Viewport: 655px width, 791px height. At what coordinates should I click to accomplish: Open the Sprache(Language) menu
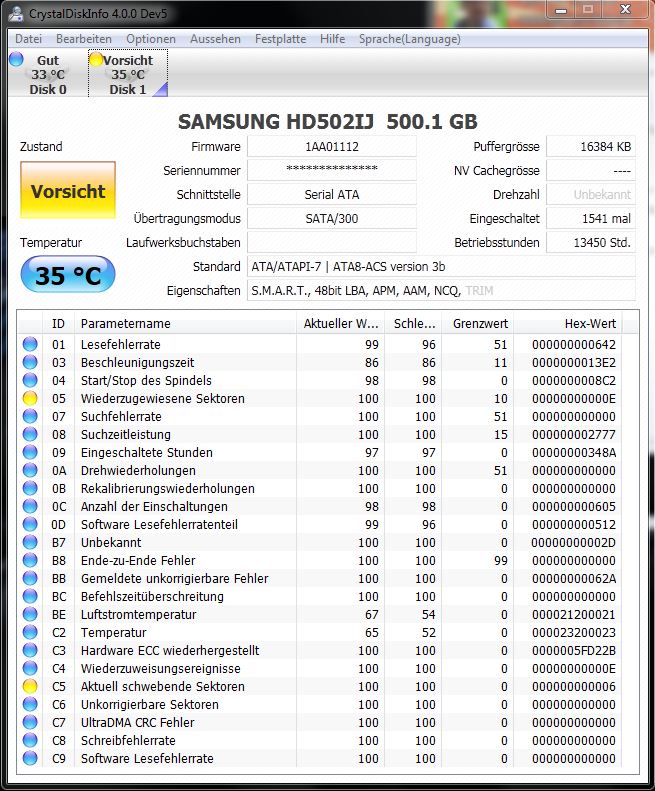(x=409, y=39)
